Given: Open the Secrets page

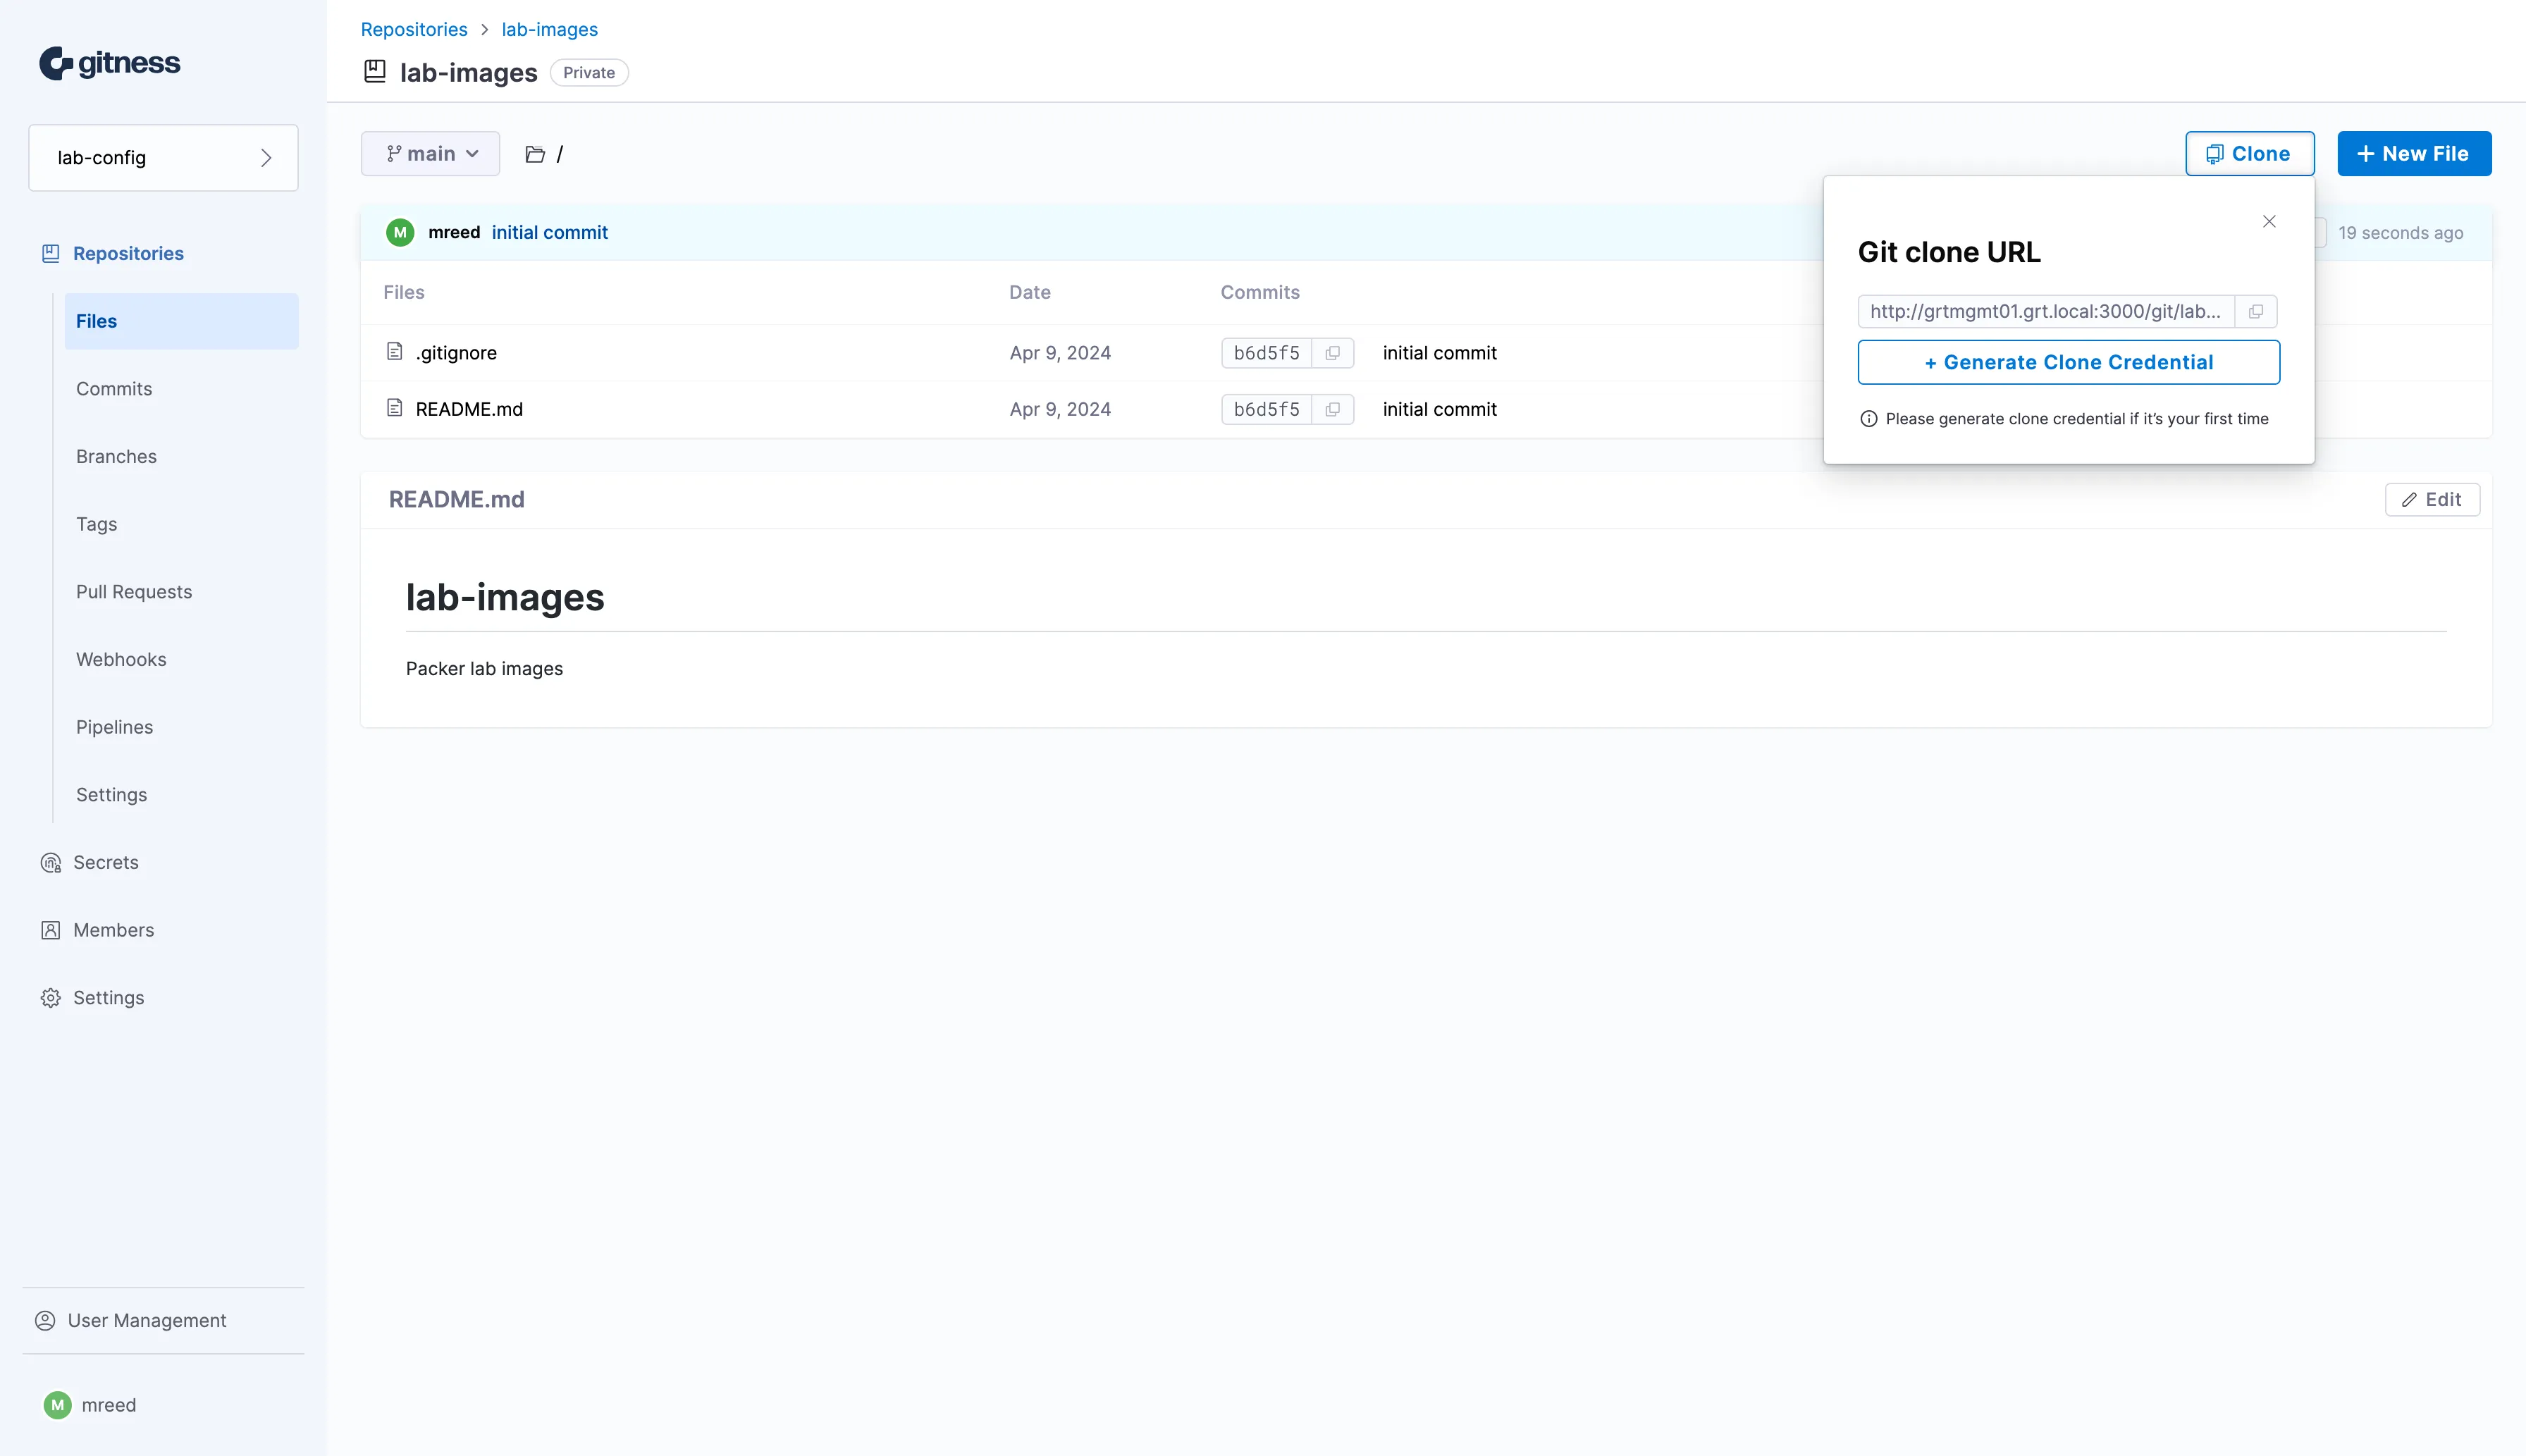Looking at the screenshot, I should click(x=90, y=863).
